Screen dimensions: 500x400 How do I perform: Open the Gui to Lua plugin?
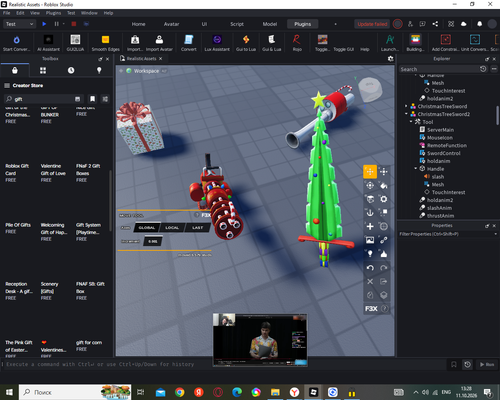(246, 43)
